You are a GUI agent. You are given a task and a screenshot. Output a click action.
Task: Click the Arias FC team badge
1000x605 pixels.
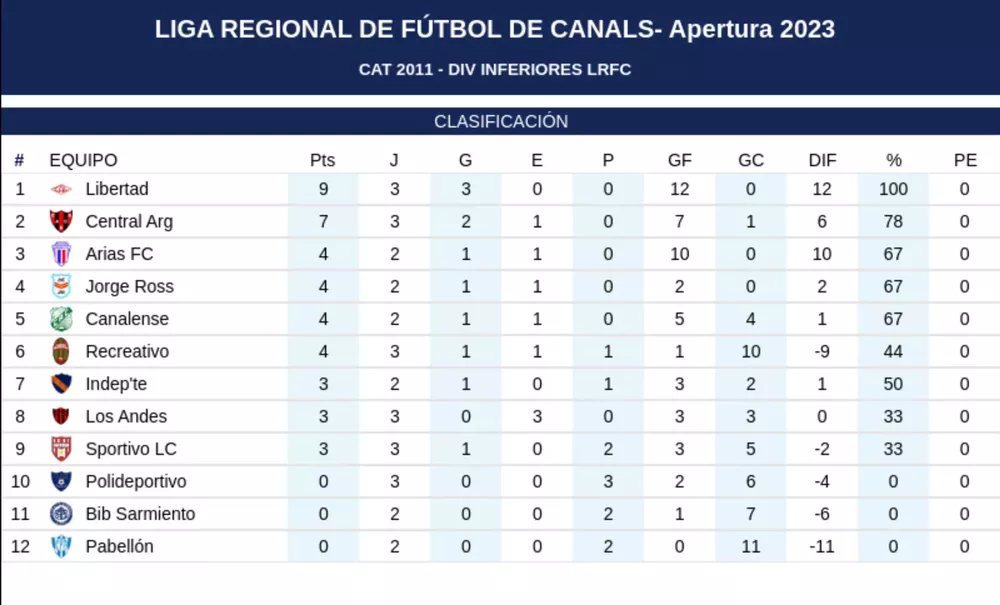62,254
